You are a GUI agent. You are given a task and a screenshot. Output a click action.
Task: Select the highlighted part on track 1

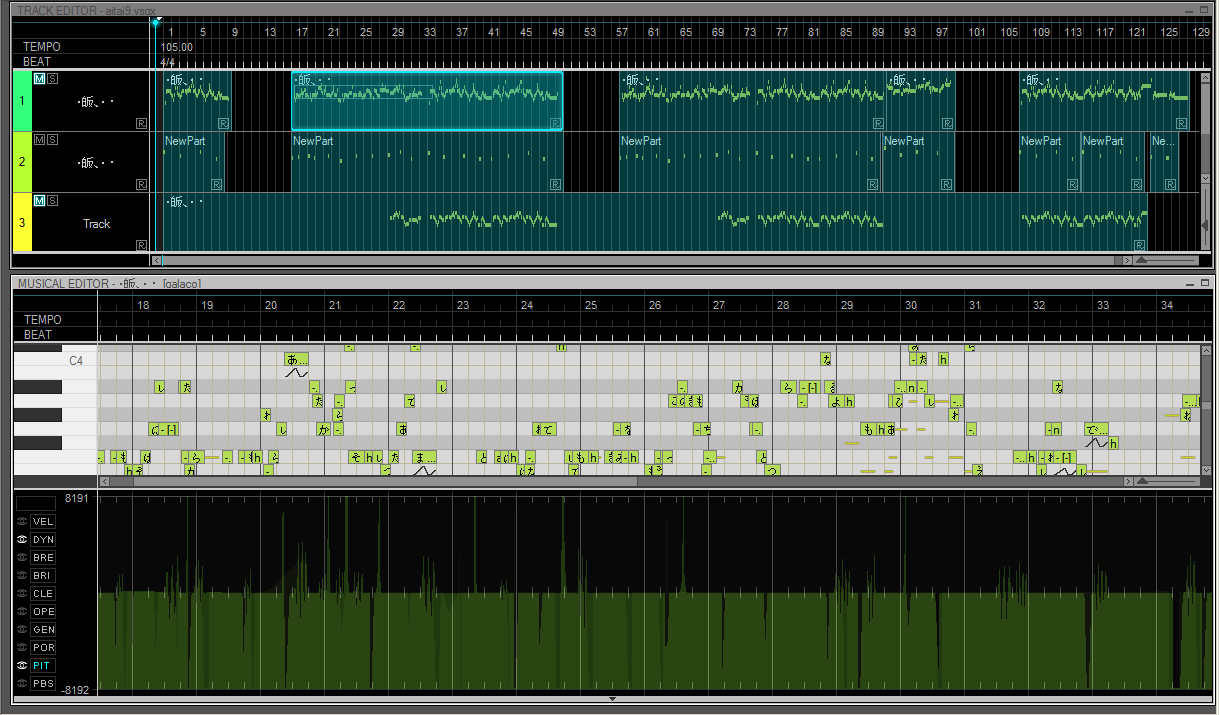coord(427,101)
